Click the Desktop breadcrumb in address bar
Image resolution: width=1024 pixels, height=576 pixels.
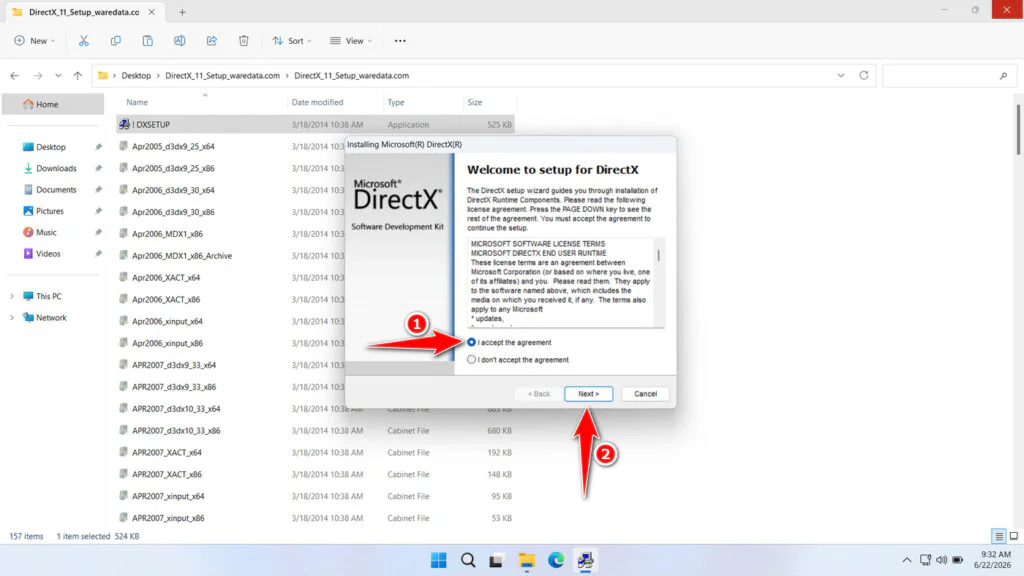pyautogui.click(x=136, y=76)
